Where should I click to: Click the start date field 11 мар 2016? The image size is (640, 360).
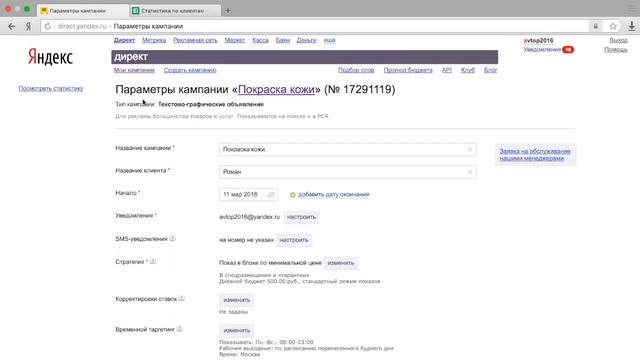248,195
